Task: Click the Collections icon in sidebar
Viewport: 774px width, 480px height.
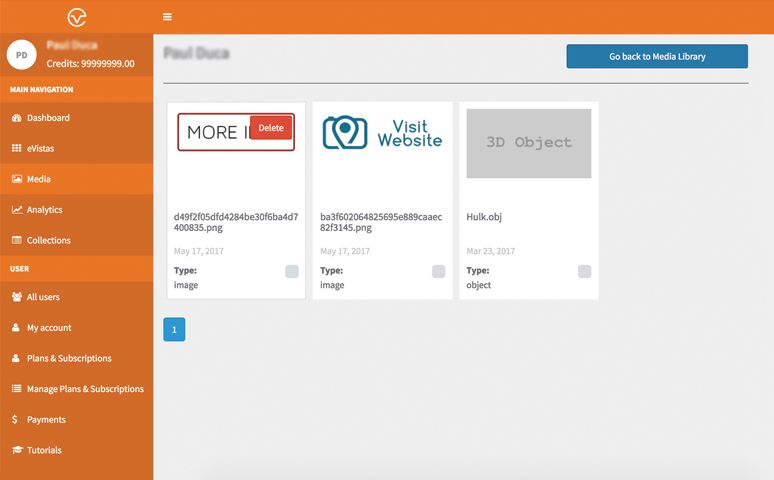Action: pos(16,241)
